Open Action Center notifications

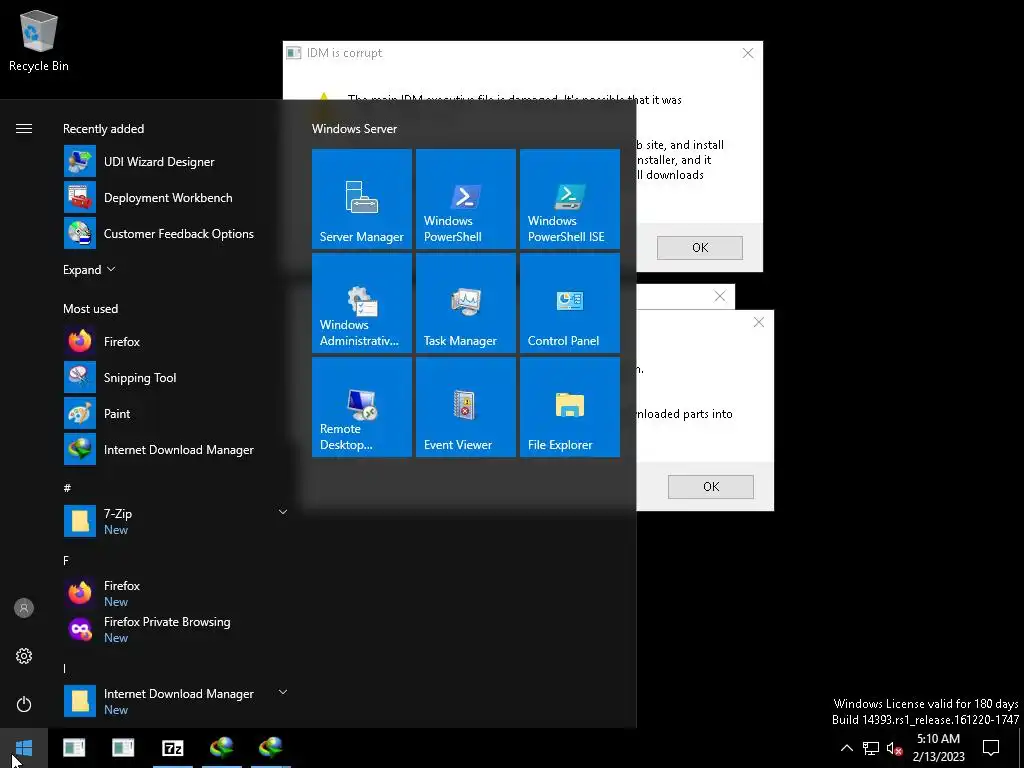click(x=991, y=748)
